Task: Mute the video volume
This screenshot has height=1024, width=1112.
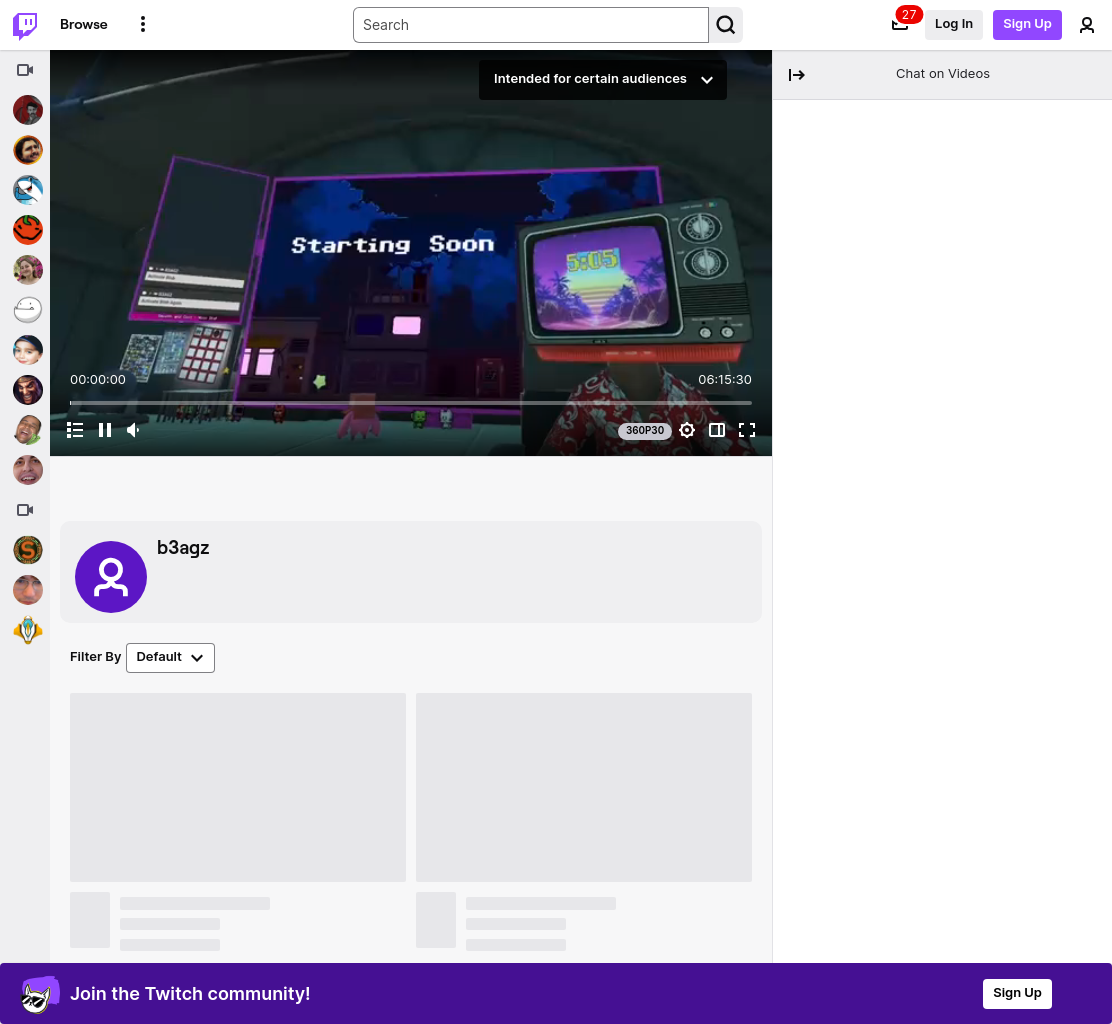Action: point(133,430)
